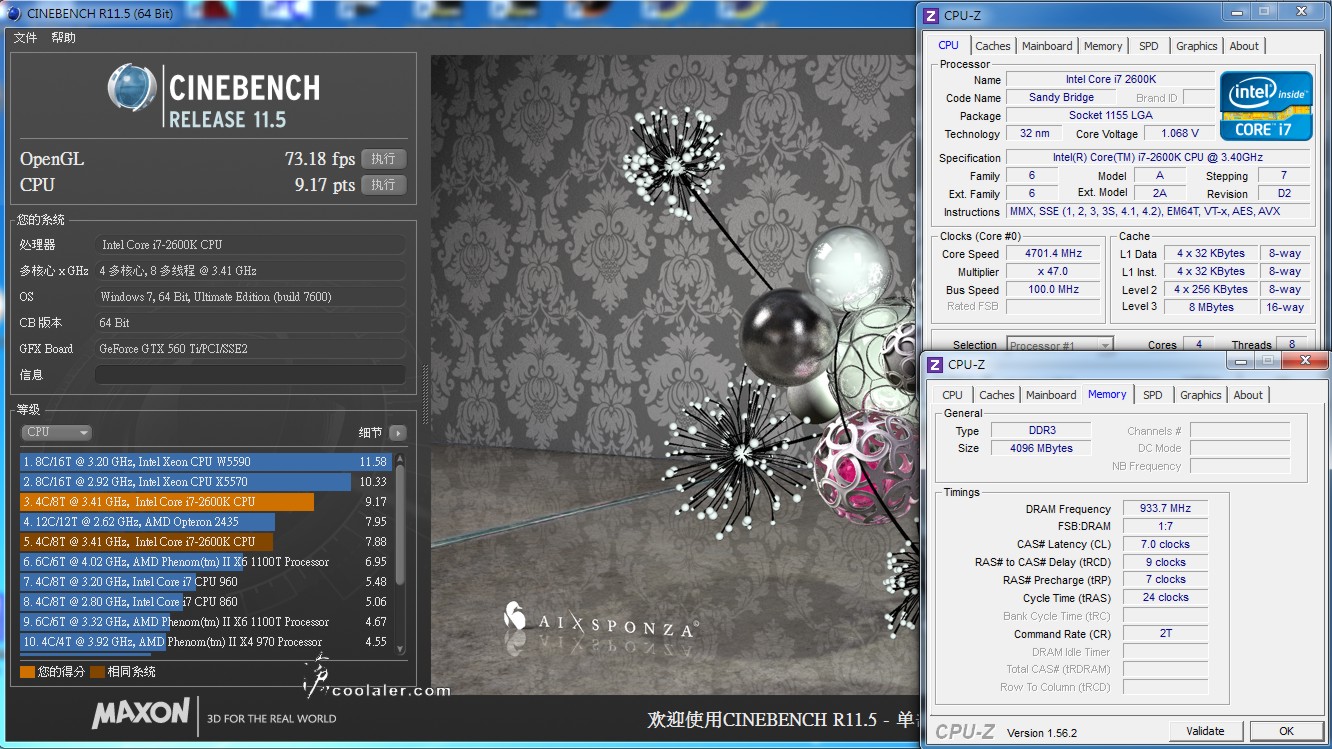Select ranking row 2 Intel Xeon CPU X5570
Screen dimensions: 1332x749
205,482
